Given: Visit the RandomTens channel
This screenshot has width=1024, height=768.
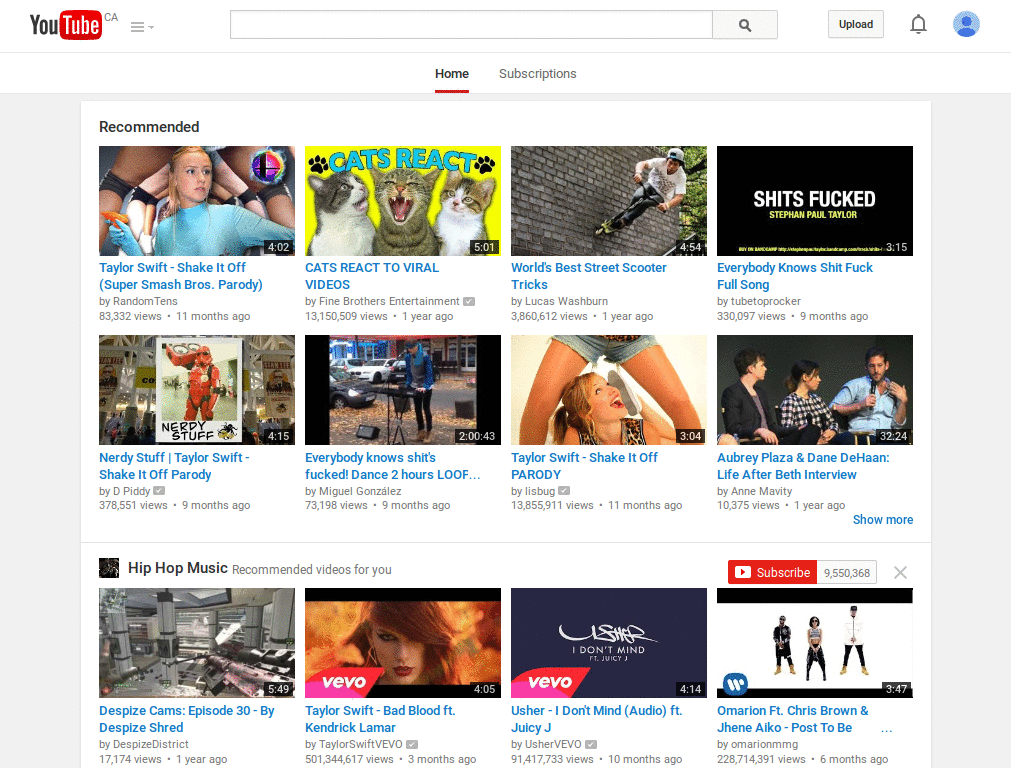Looking at the screenshot, I should 145,301.
